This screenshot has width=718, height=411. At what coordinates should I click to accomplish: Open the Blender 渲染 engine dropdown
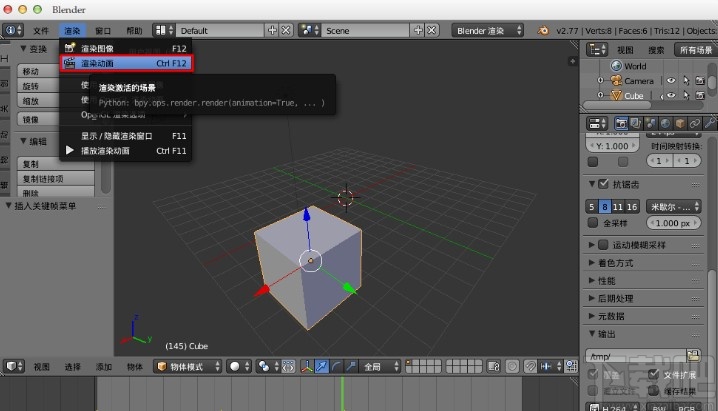[x=487, y=31]
